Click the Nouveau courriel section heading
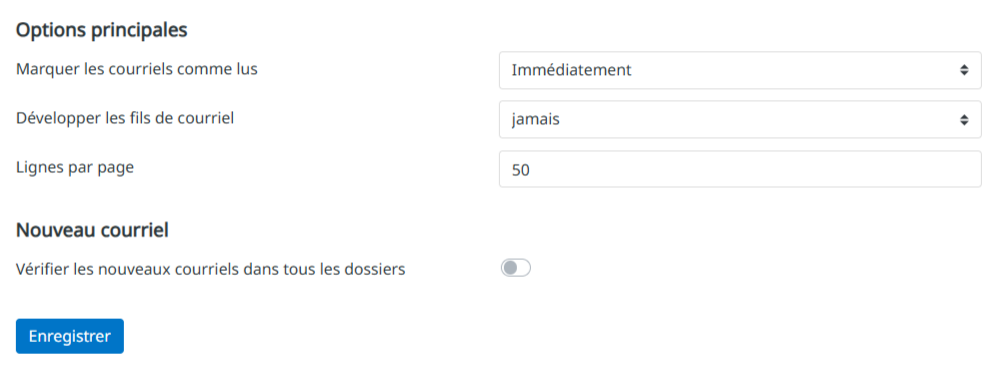991x373 pixels. 92,230
